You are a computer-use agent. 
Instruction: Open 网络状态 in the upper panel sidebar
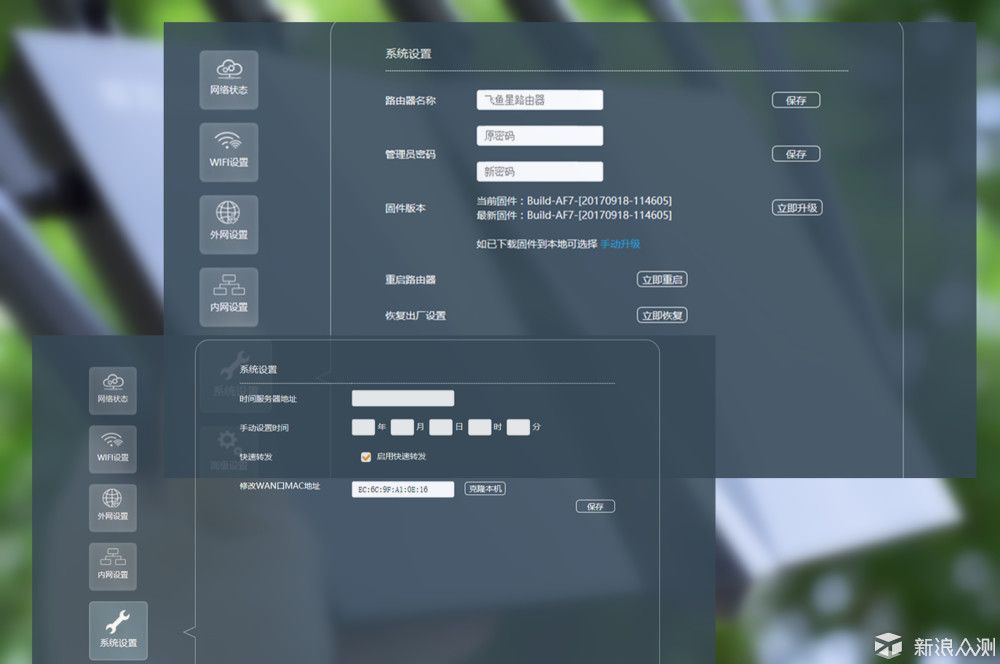pos(229,80)
